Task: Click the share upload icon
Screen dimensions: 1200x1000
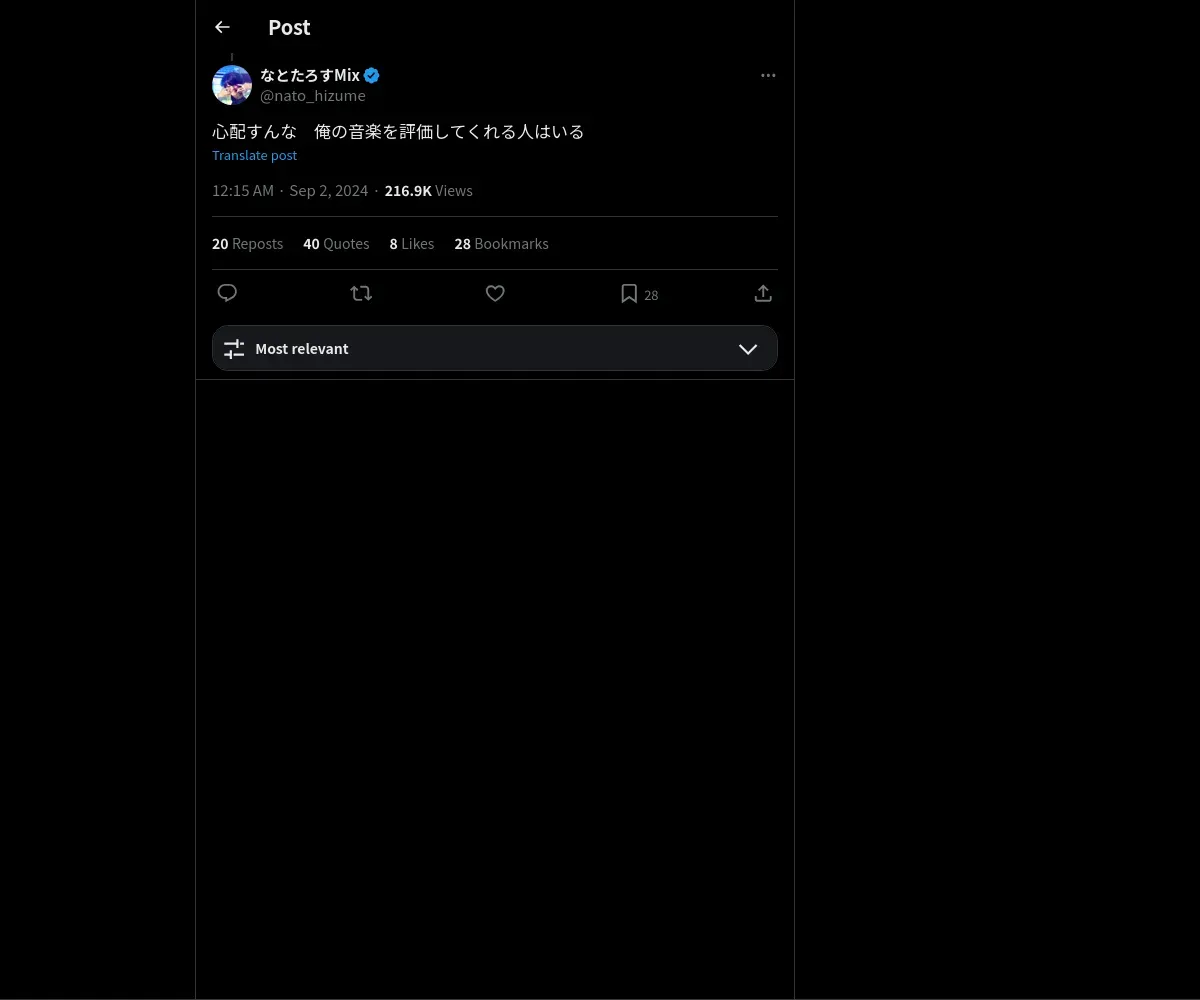Action: pyautogui.click(x=763, y=293)
